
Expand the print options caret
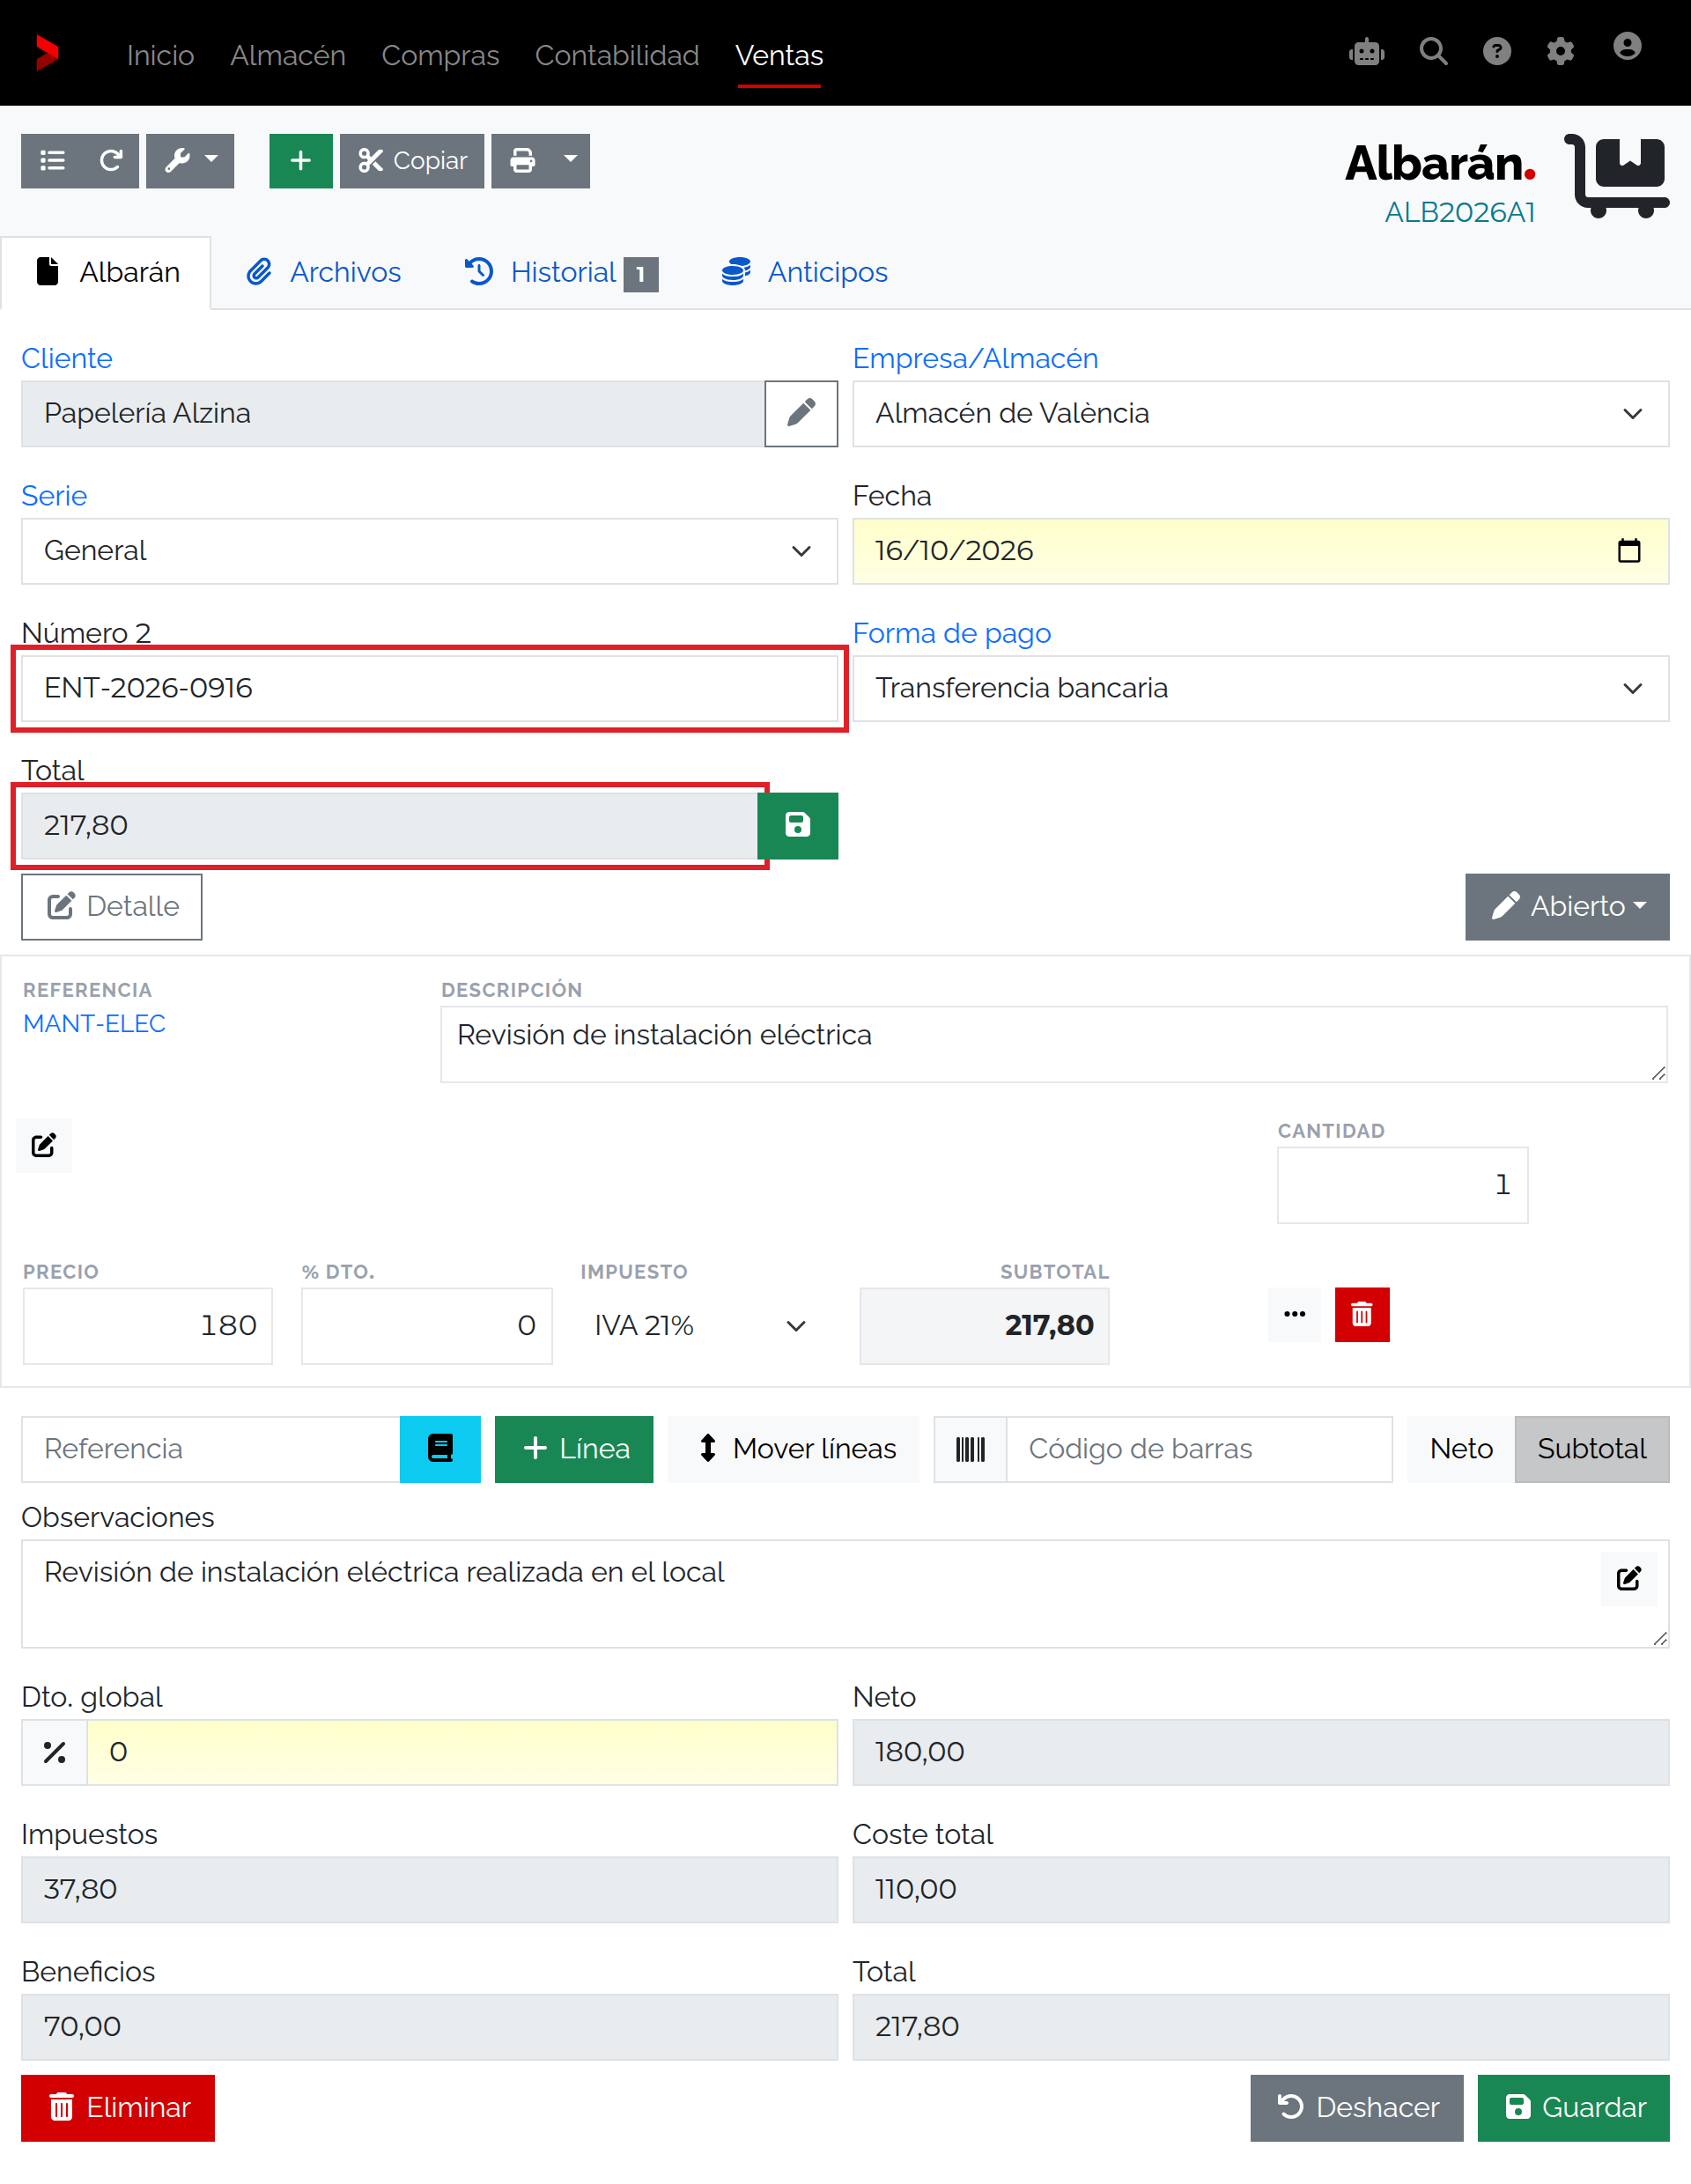(x=571, y=160)
